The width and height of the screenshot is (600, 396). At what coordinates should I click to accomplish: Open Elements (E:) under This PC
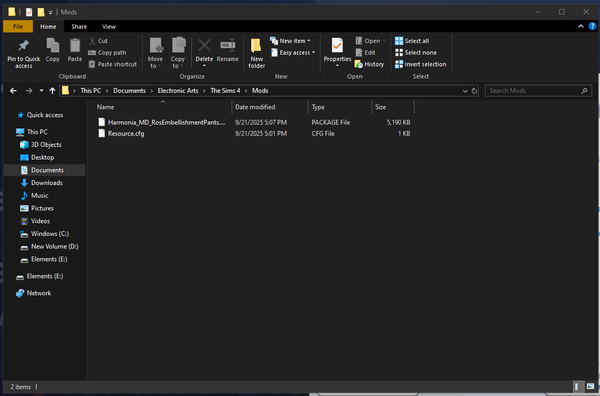(x=49, y=259)
